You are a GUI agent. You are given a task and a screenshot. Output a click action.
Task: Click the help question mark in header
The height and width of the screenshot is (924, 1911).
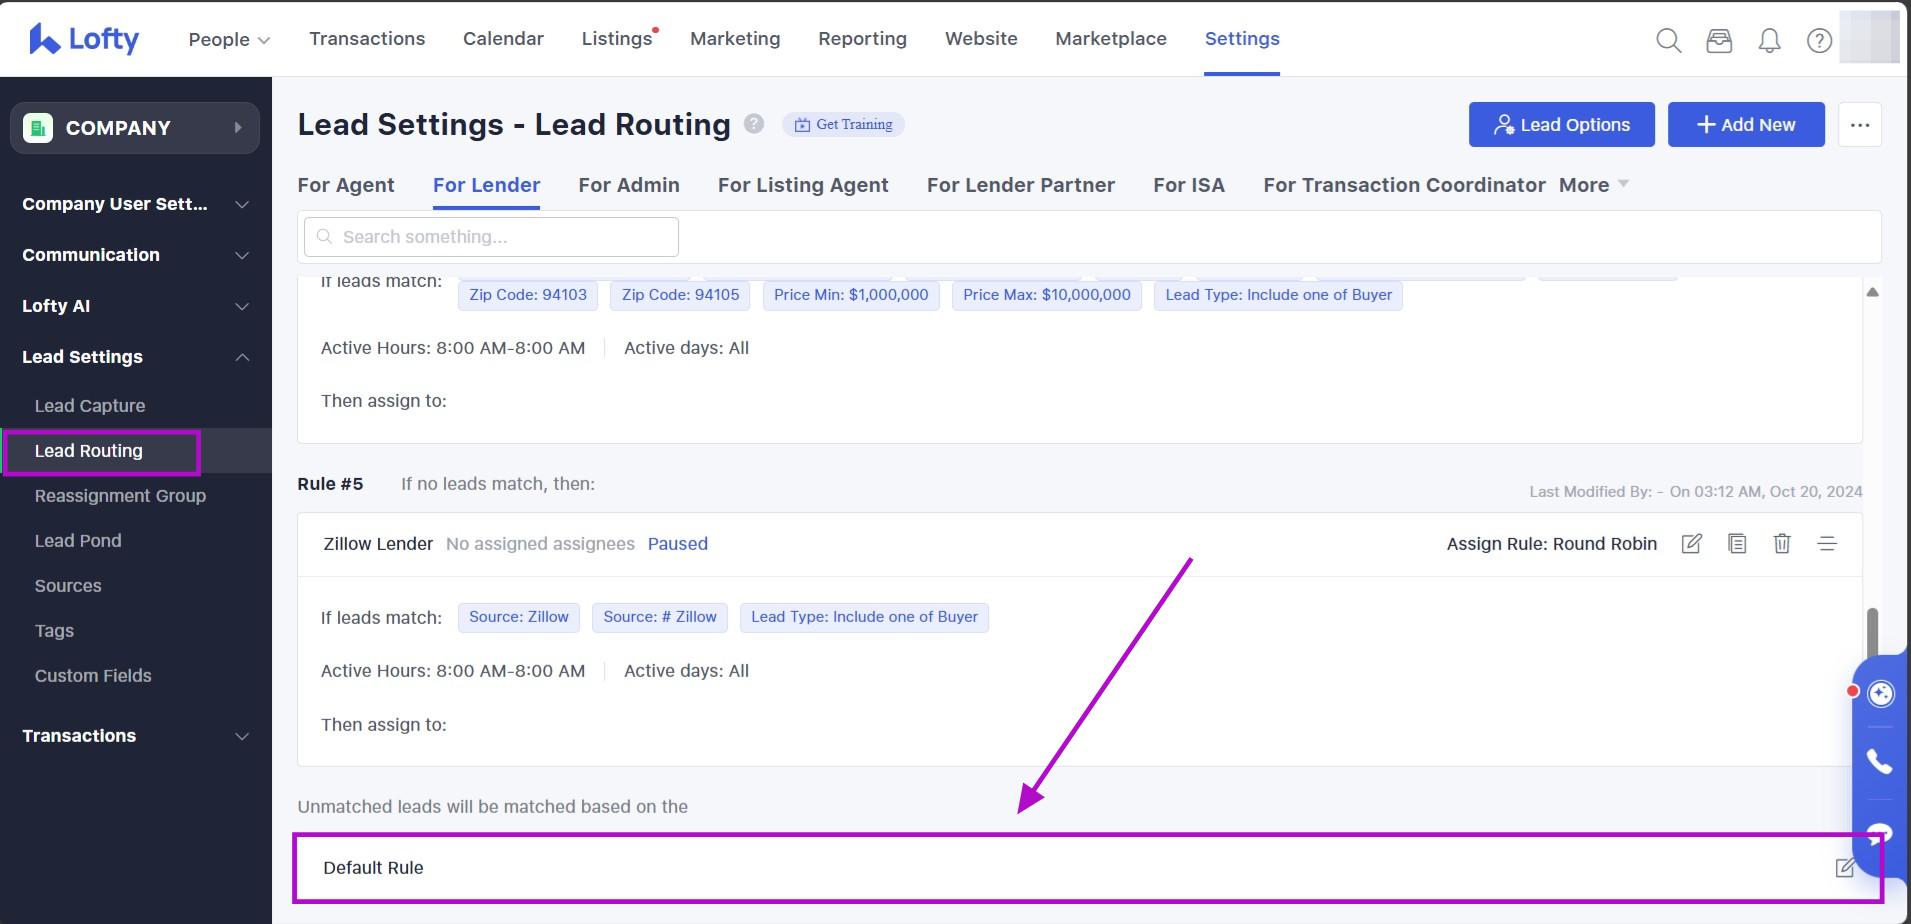click(x=1819, y=40)
